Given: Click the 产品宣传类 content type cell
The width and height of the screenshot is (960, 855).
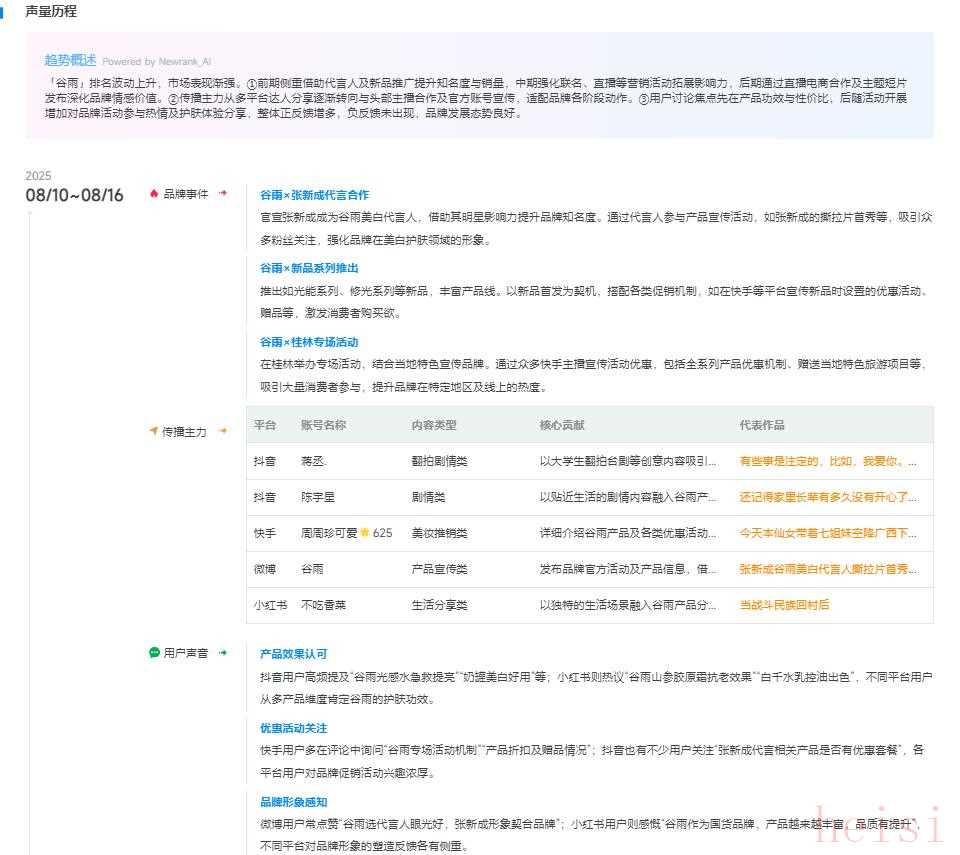Looking at the screenshot, I should (440, 570).
